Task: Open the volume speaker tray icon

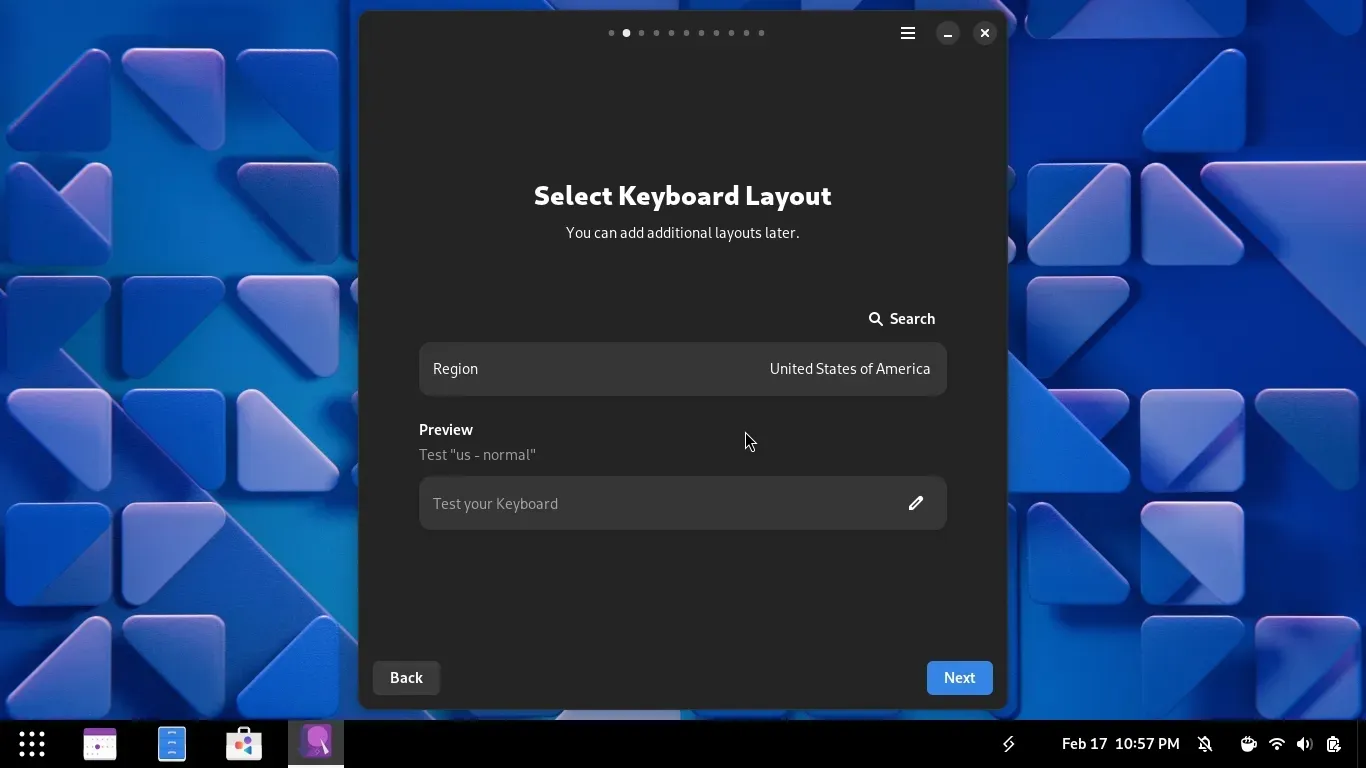Action: click(x=1304, y=744)
